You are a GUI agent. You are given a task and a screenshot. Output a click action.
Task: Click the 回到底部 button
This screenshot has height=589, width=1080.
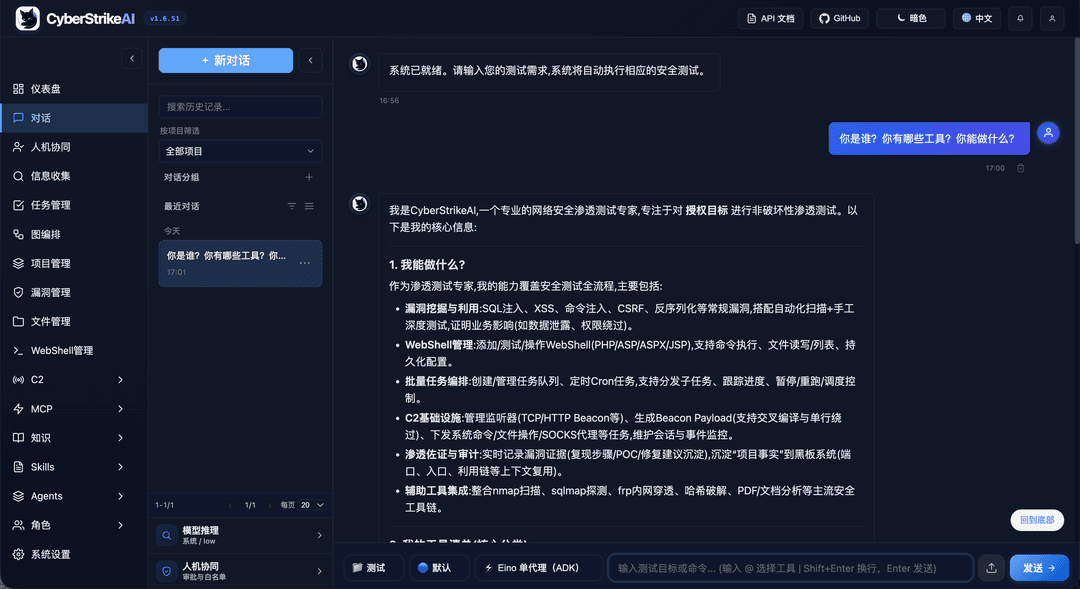(x=1037, y=520)
